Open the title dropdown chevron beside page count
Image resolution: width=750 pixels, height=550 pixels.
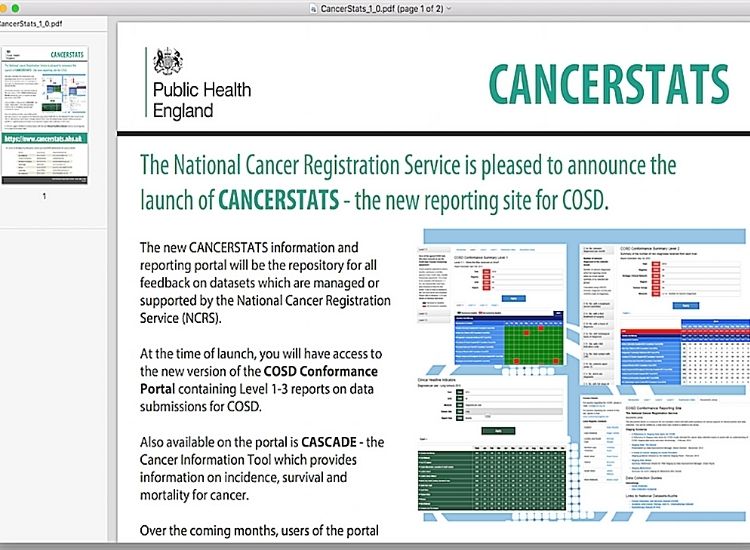[x=449, y=8]
